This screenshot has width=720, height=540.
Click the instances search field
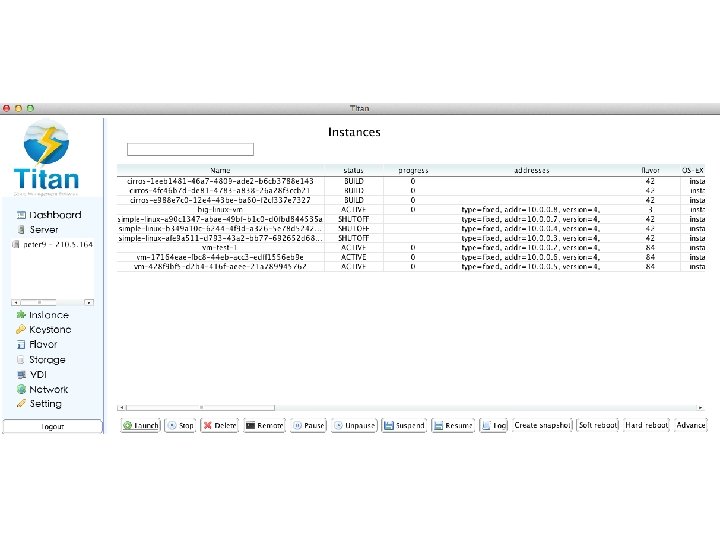(x=190, y=149)
